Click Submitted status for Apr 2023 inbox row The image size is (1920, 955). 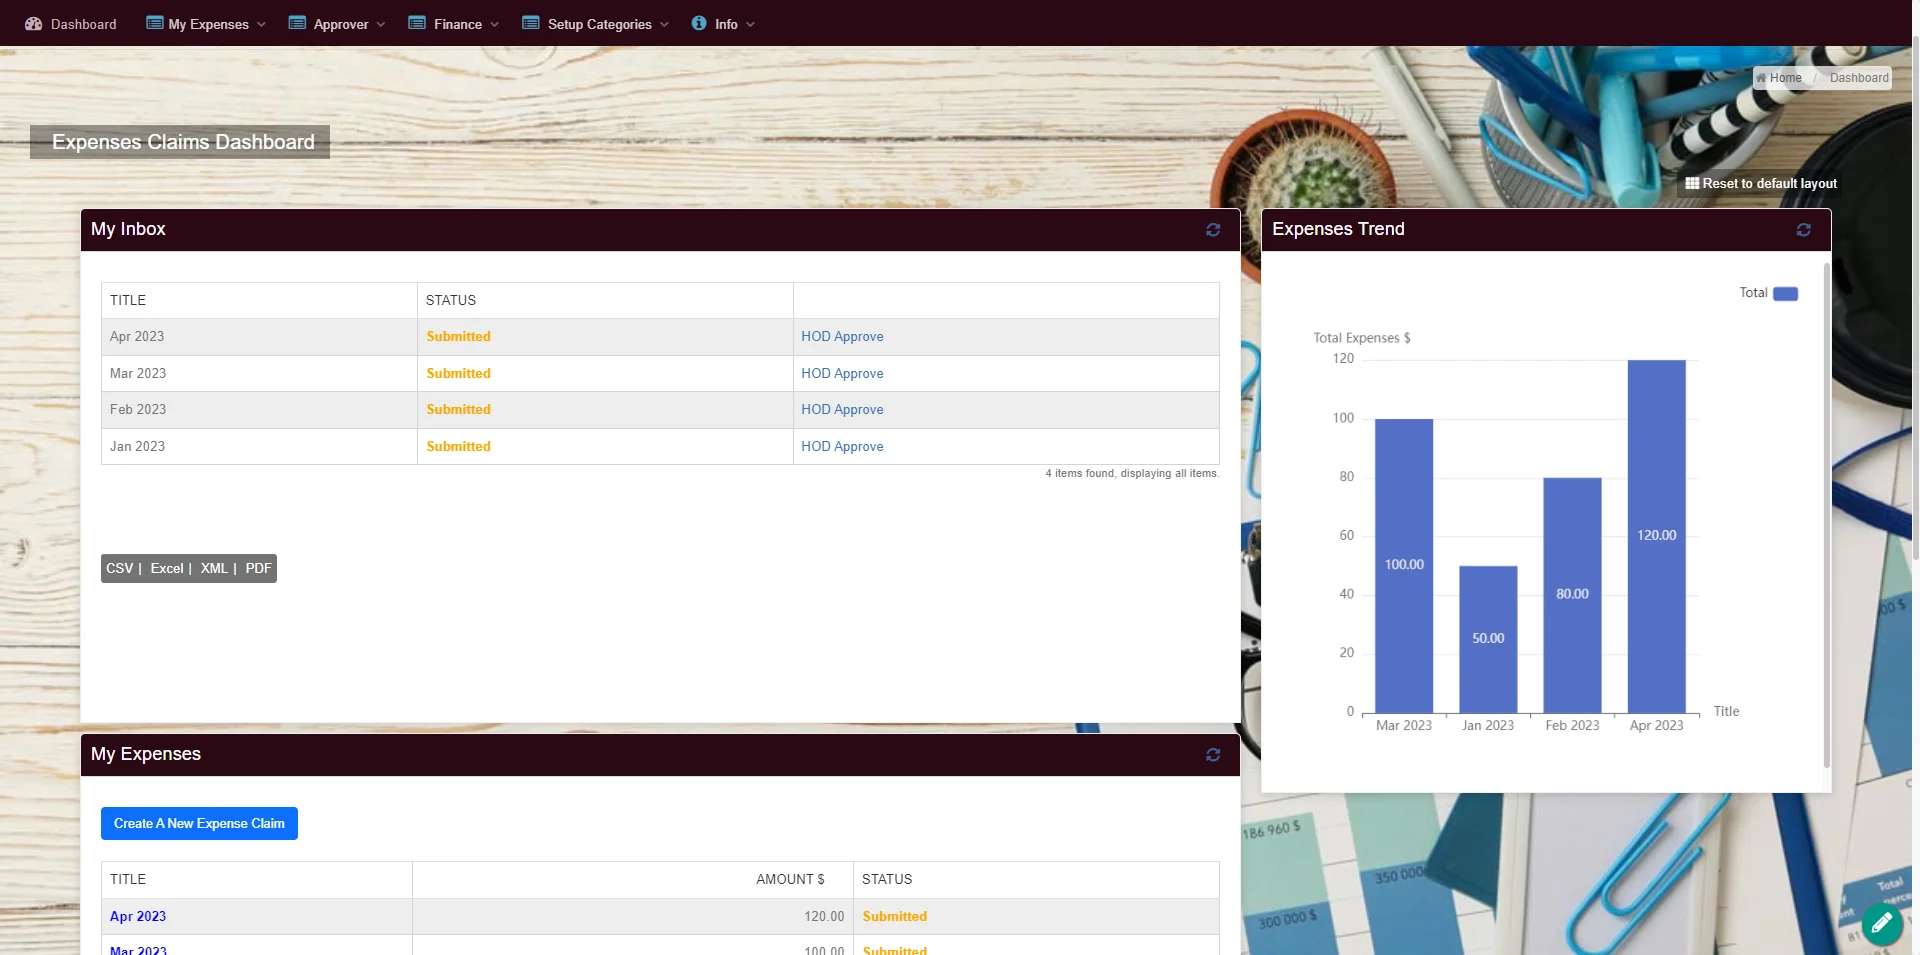point(458,337)
